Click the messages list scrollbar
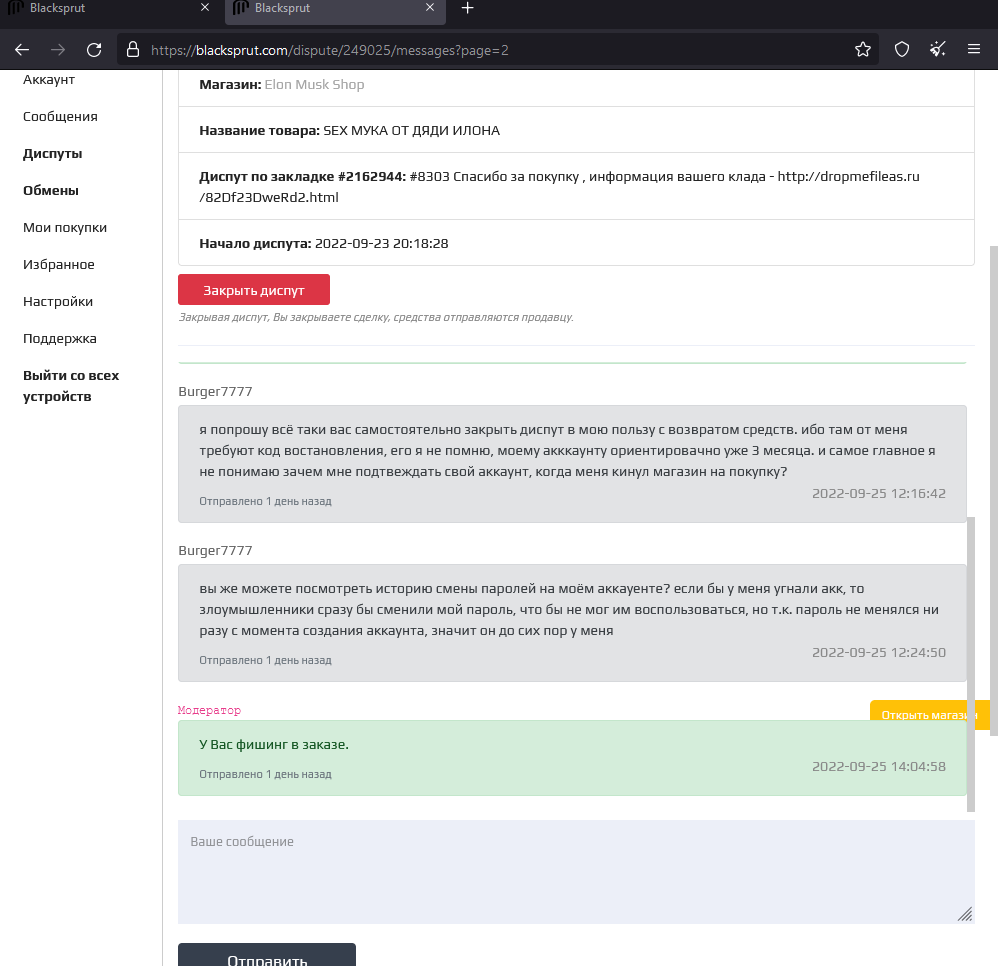 coord(971,664)
